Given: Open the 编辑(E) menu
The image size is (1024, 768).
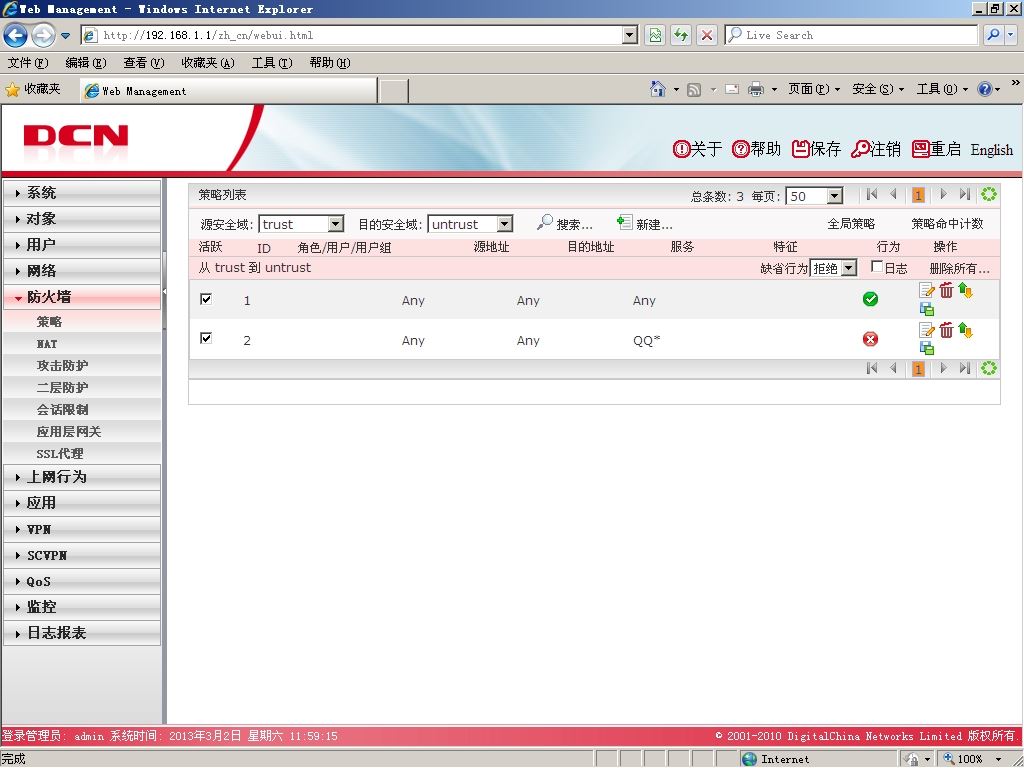Looking at the screenshot, I should [x=86, y=63].
